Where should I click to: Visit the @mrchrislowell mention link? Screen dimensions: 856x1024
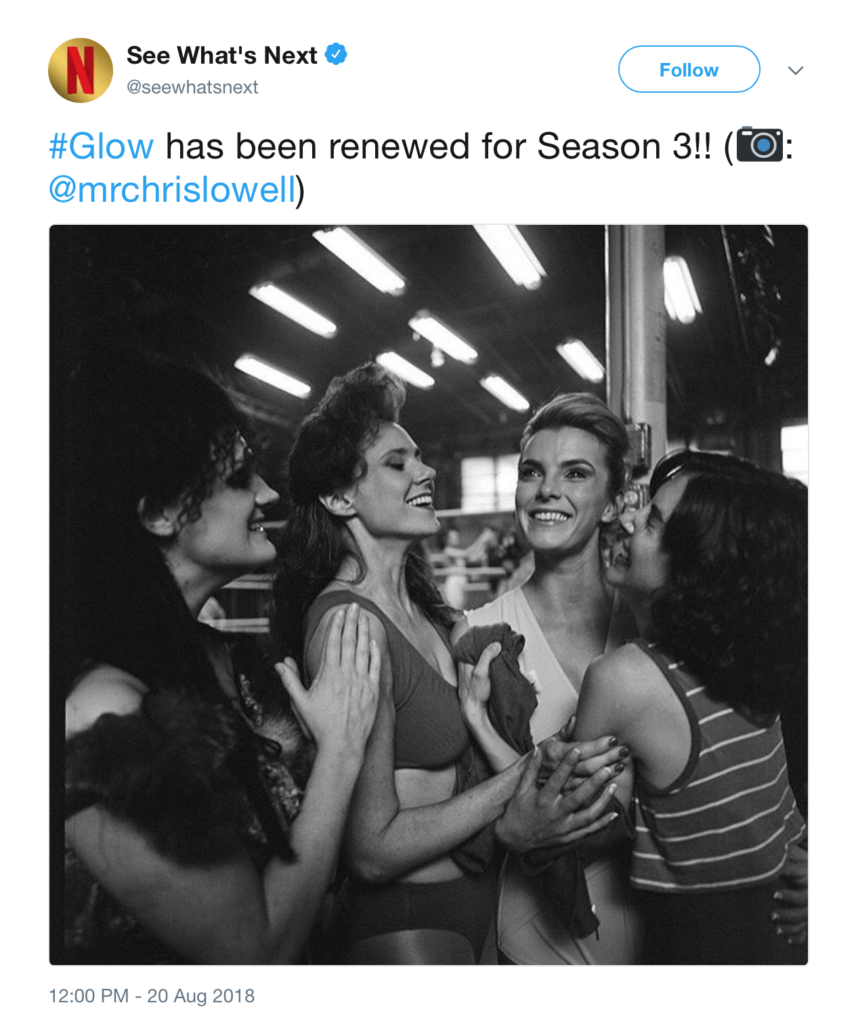coord(172,190)
